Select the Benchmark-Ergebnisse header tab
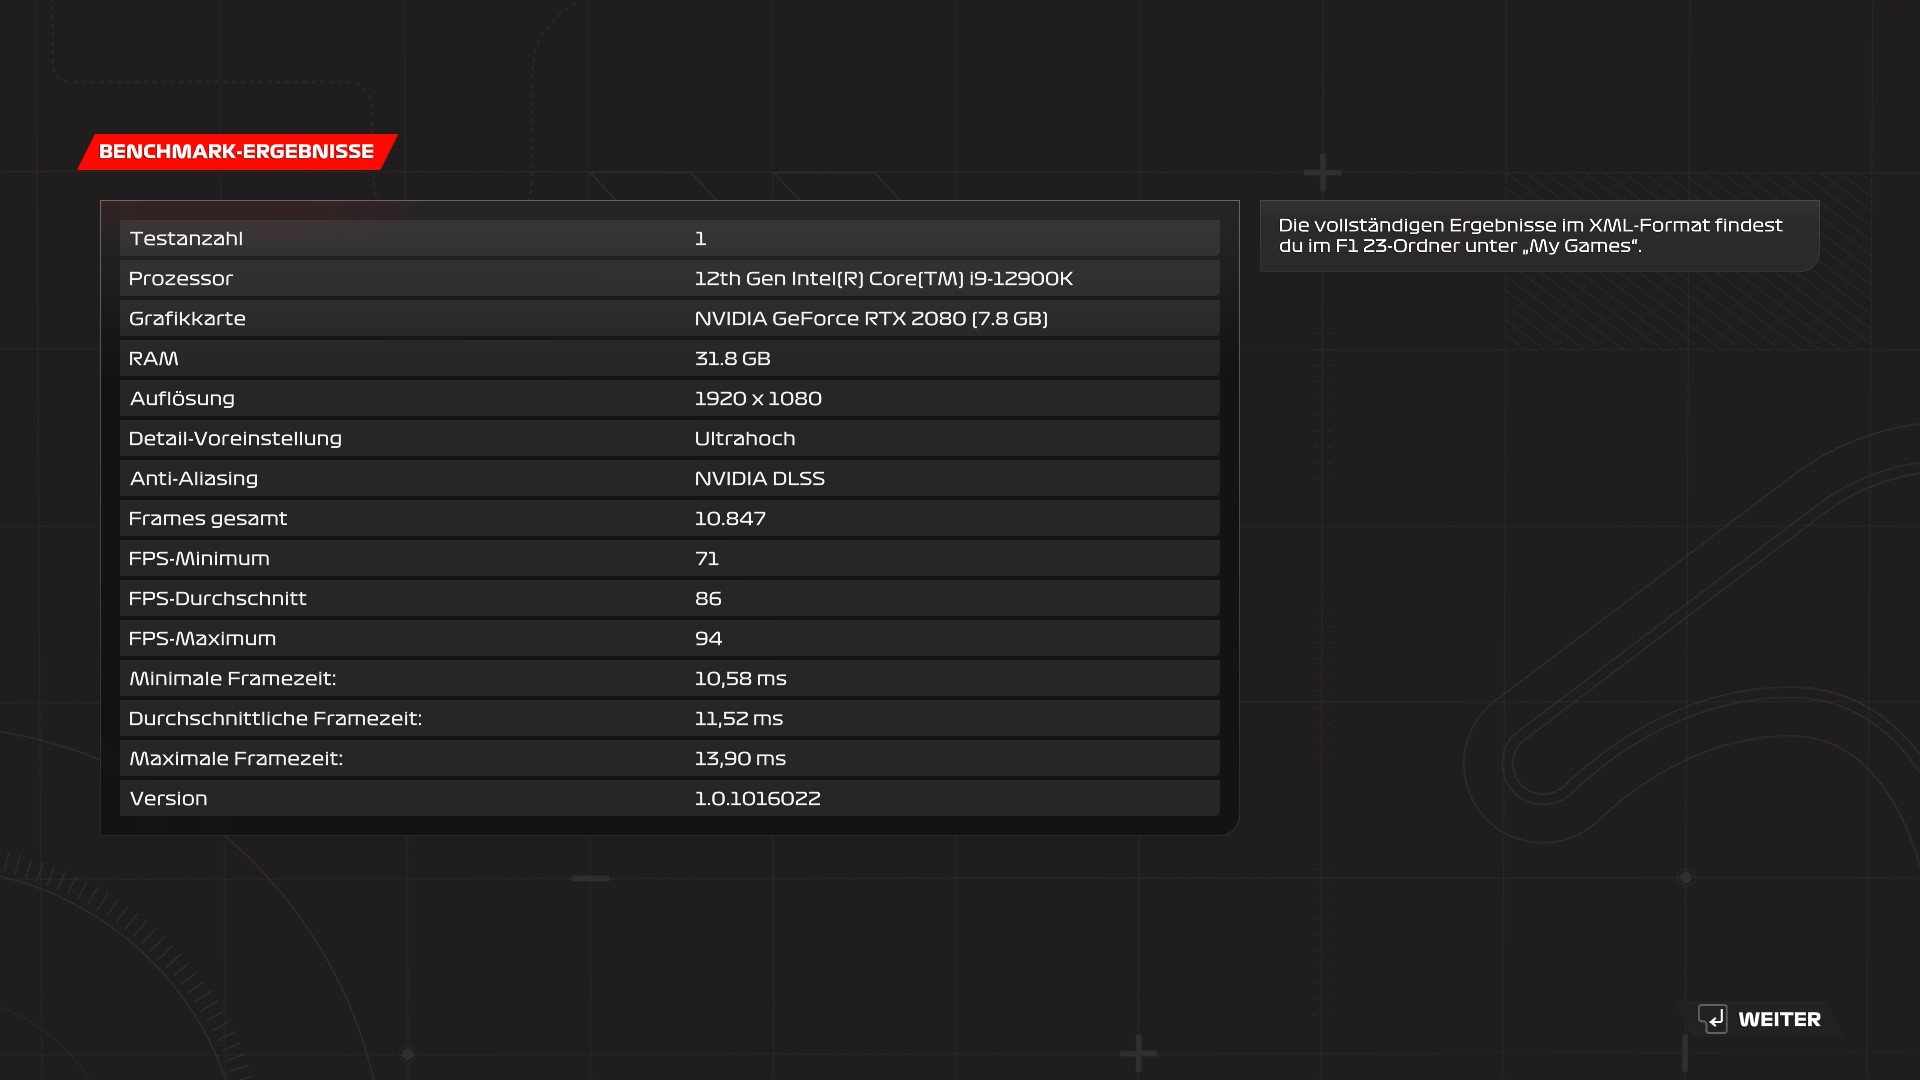 pyautogui.click(x=237, y=152)
